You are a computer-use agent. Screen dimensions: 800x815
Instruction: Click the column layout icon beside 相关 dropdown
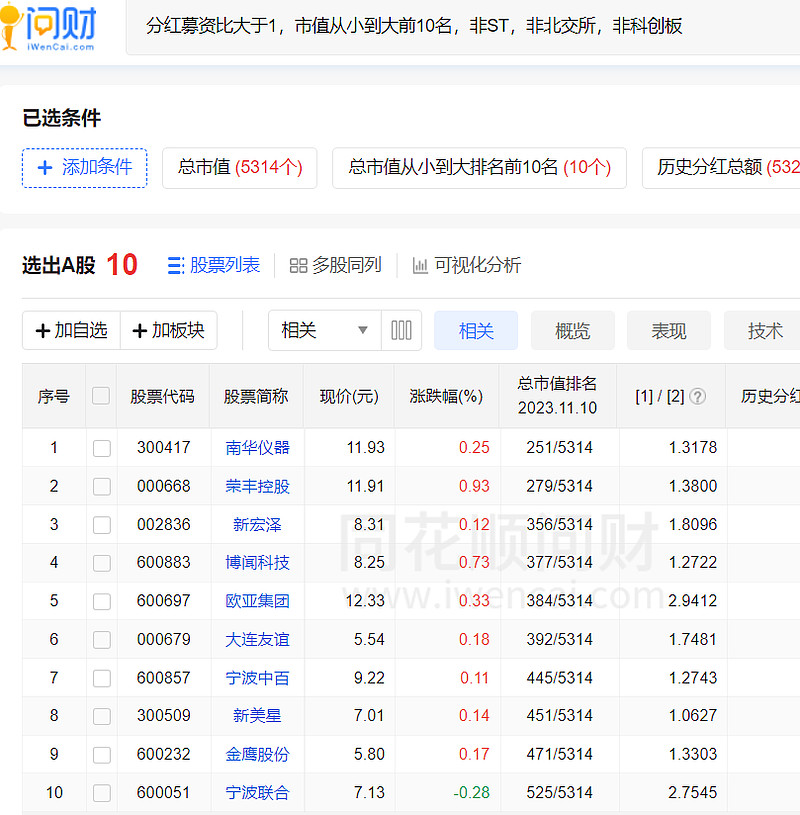pyautogui.click(x=400, y=330)
